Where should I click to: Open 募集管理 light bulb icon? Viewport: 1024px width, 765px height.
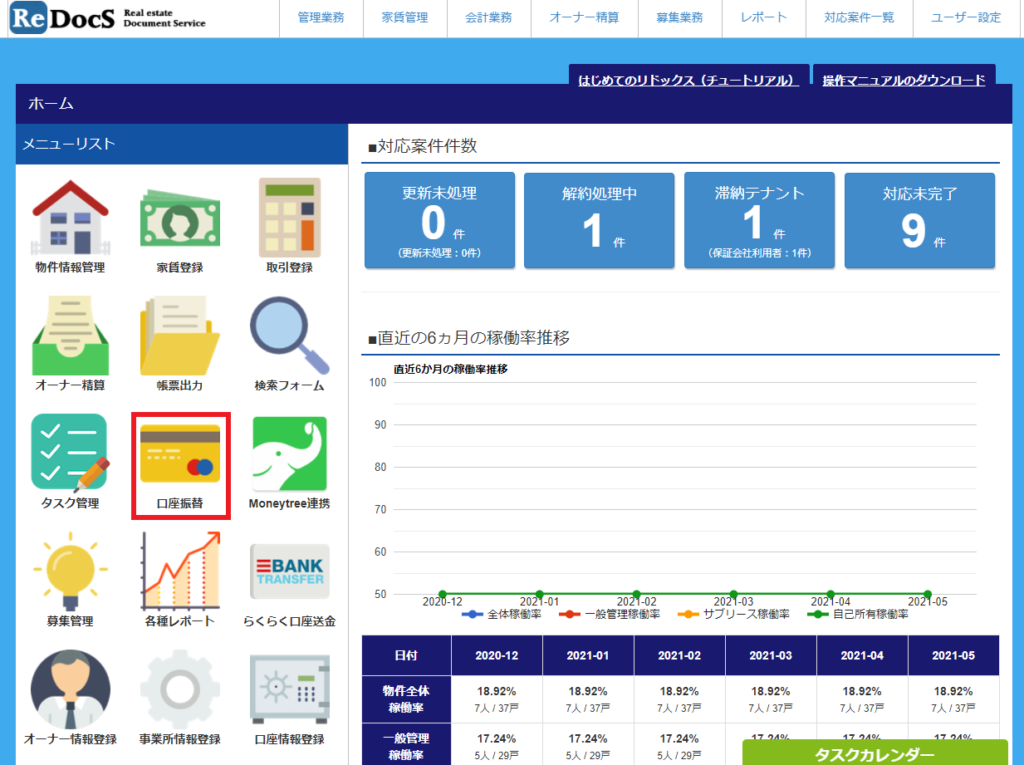(x=71, y=572)
